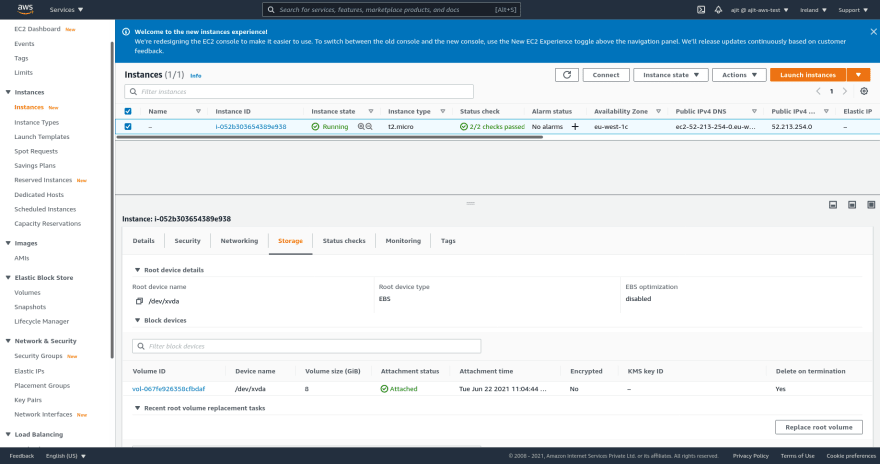Image resolution: width=880 pixels, height=464 pixels.
Task: Sort by the Instance state column arrow
Action: (x=370, y=111)
